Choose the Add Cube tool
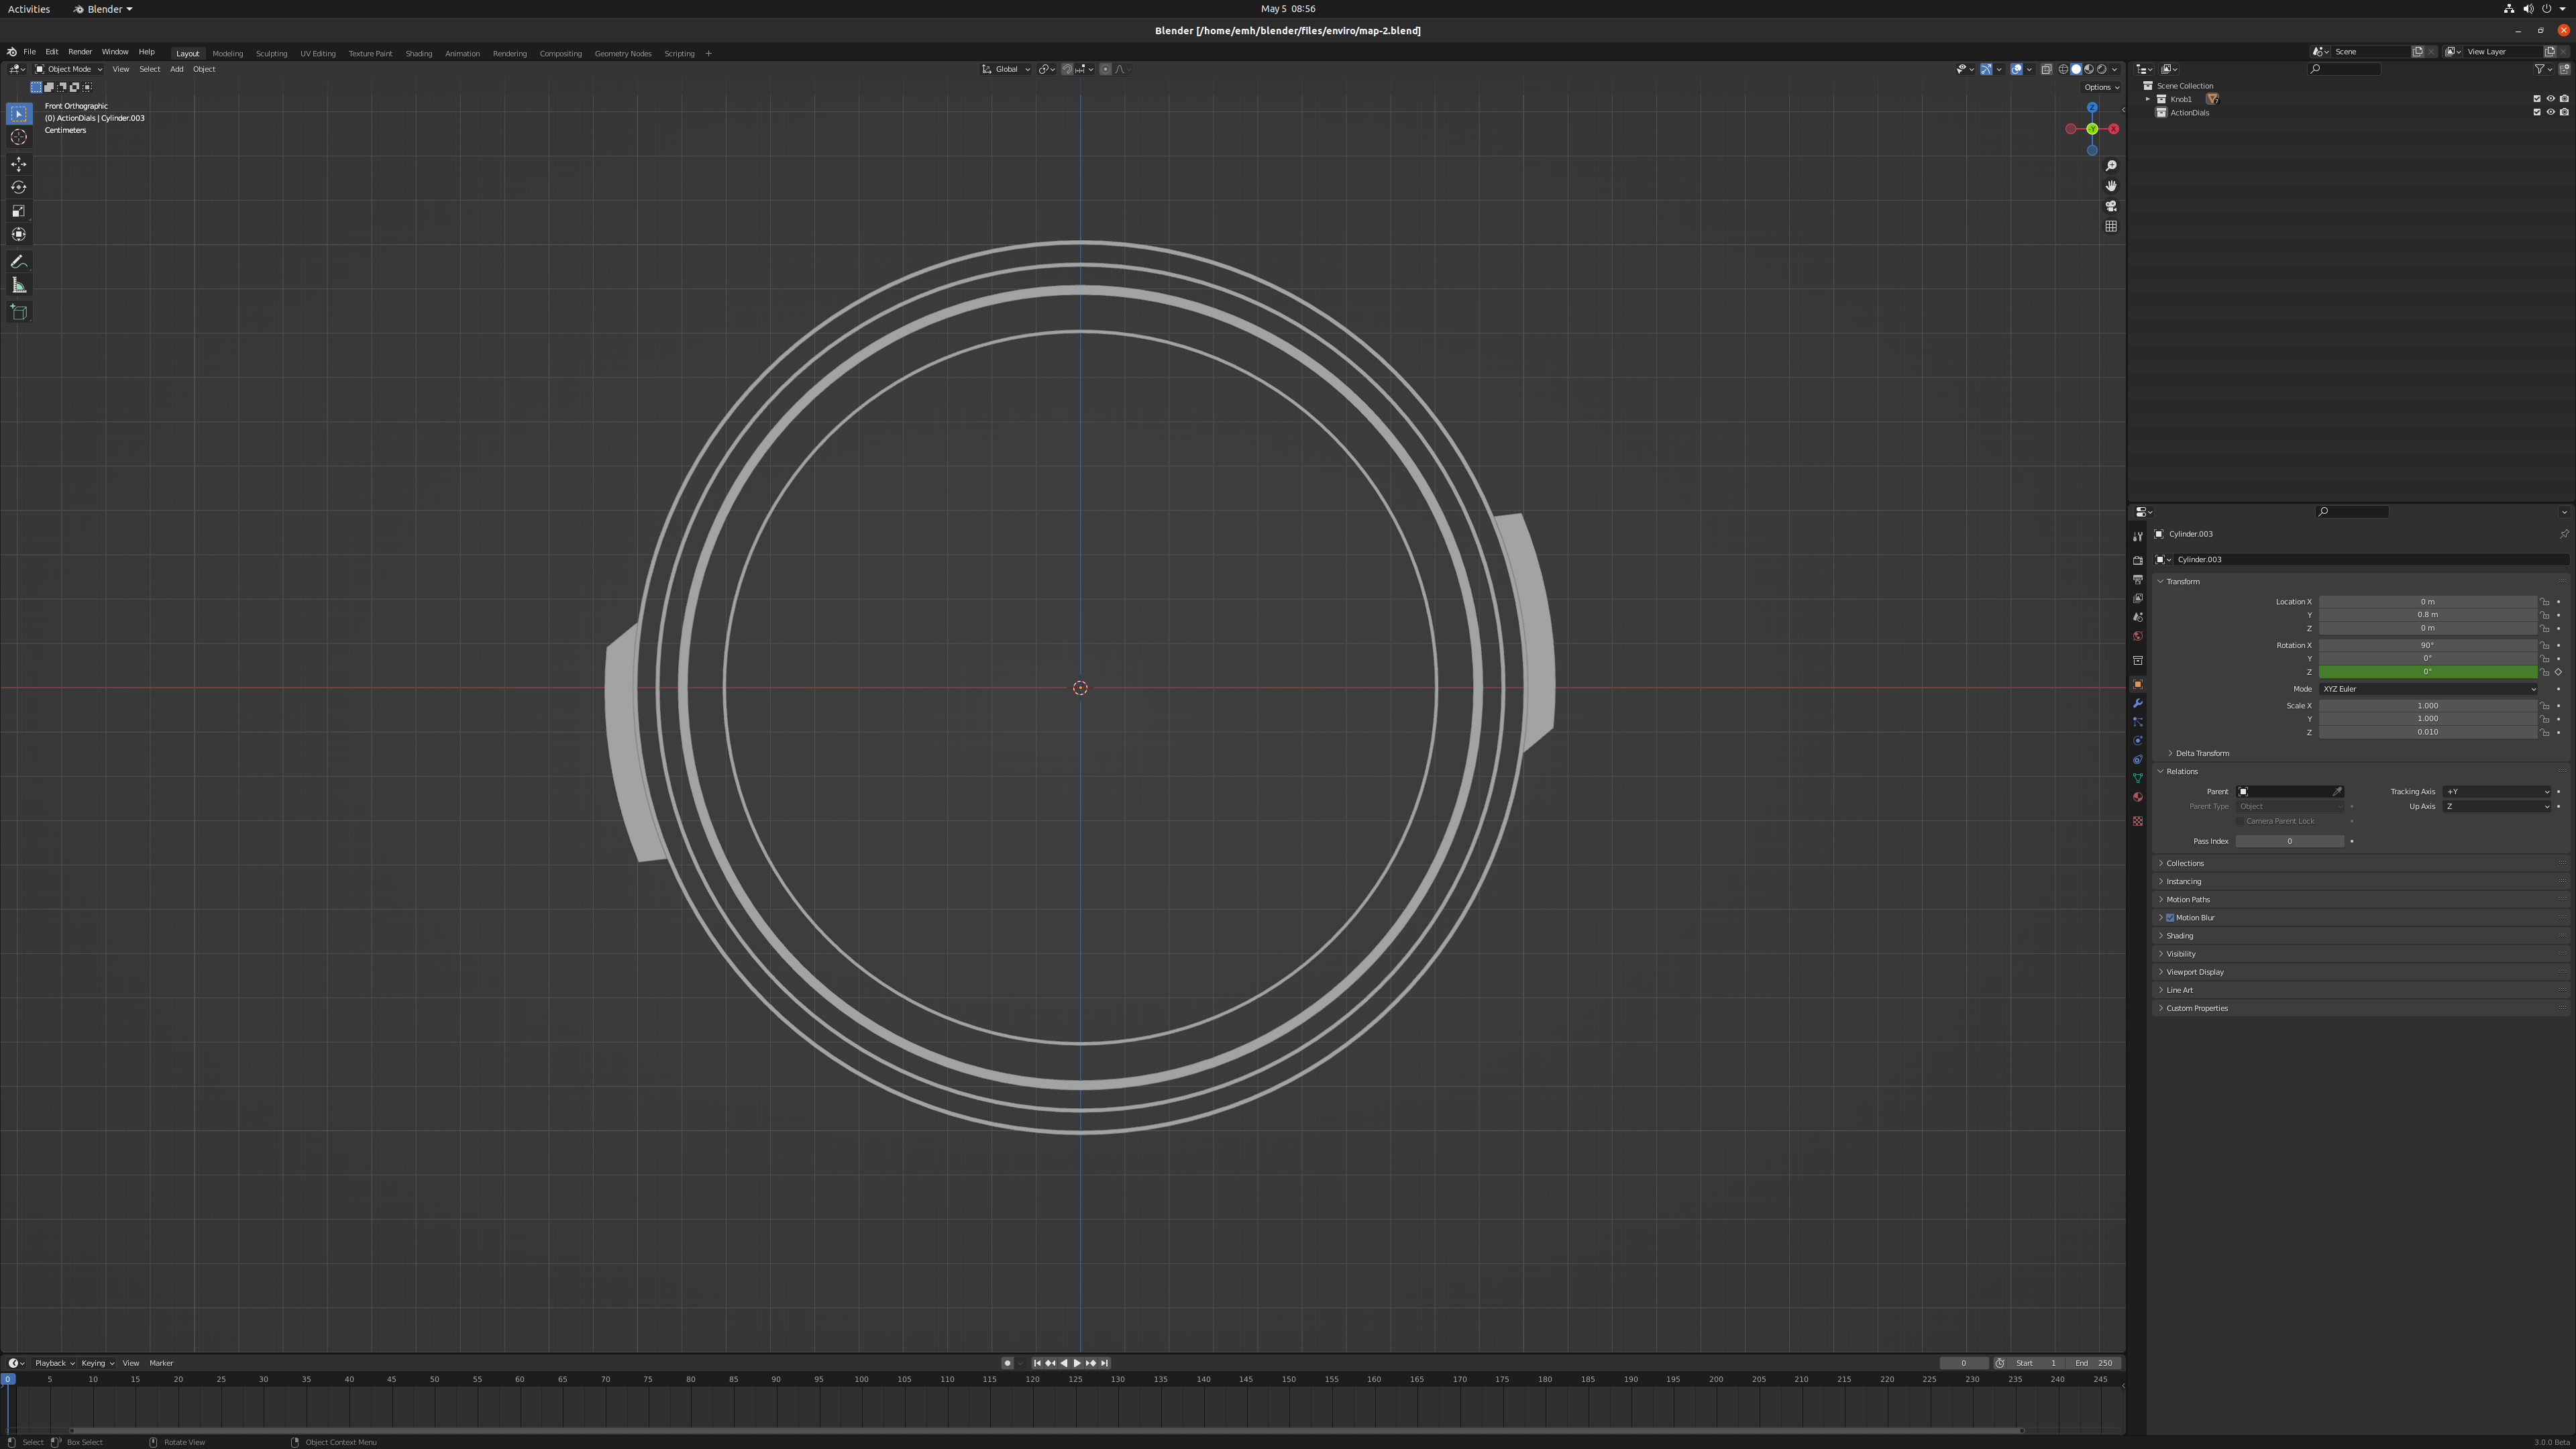Viewport: 2576px width, 1449px height. [x=19, y=312]
